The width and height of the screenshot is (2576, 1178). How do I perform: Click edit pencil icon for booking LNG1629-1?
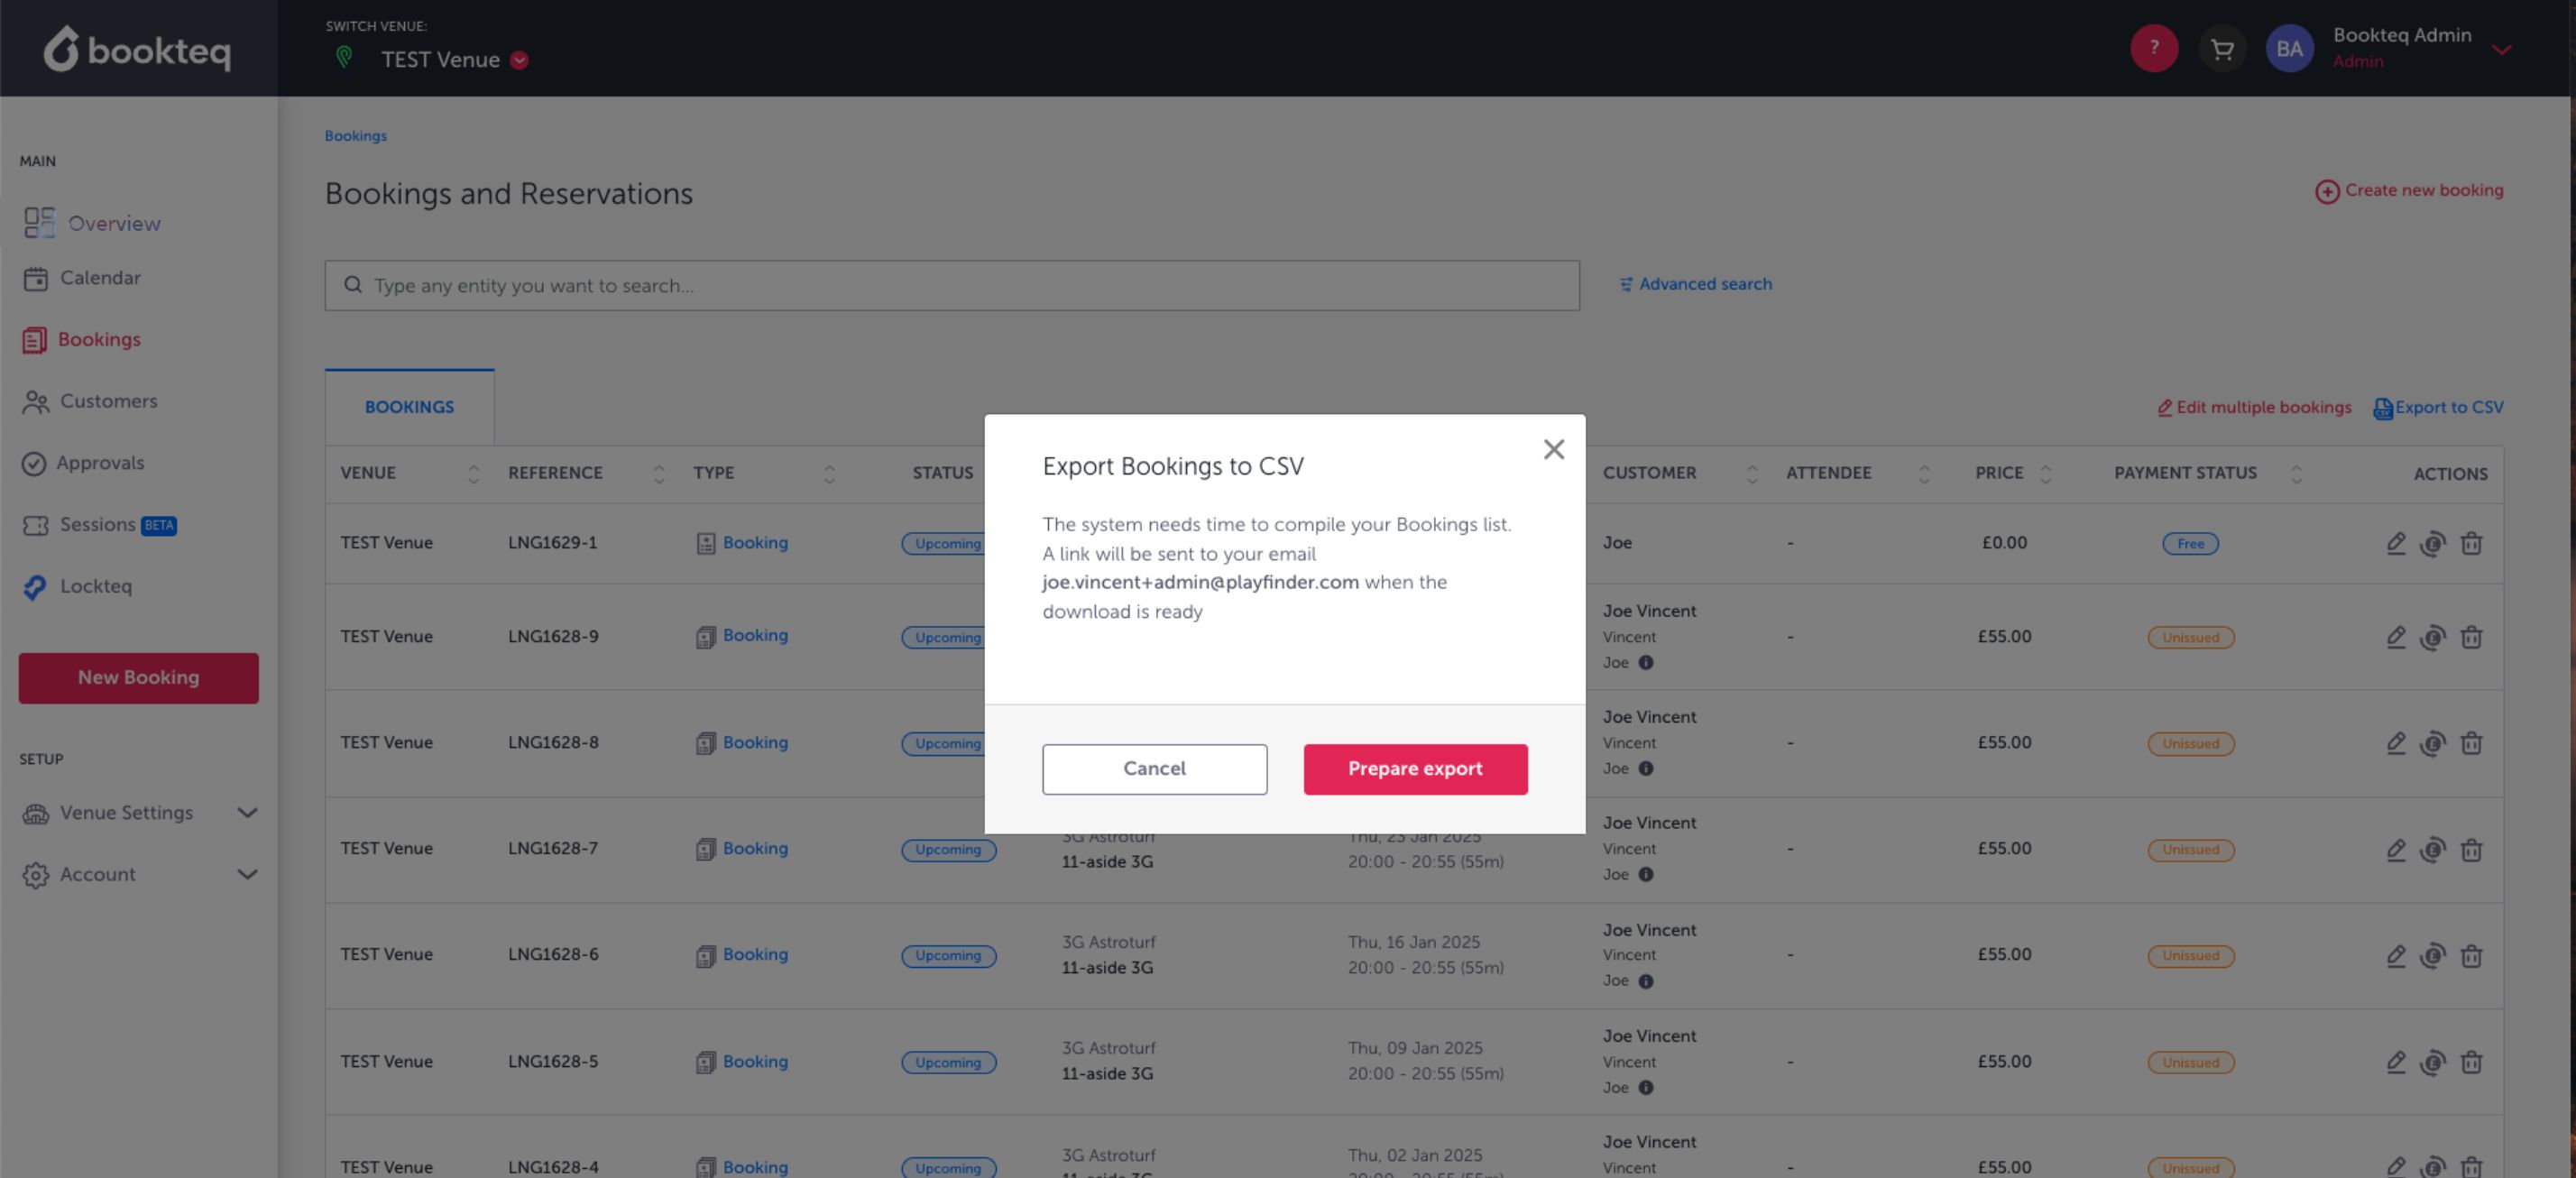tap(2395, 543)
